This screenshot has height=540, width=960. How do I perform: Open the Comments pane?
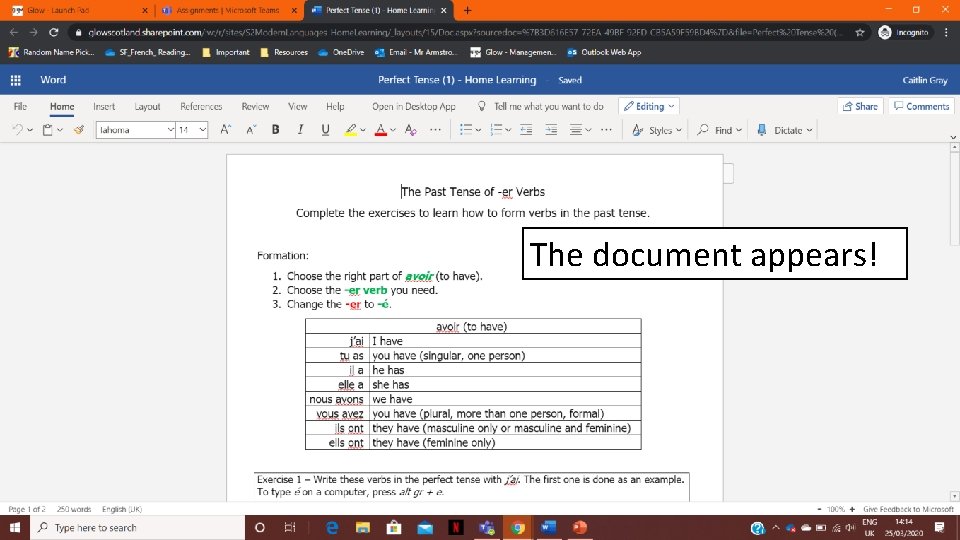(x=921, y=107)
